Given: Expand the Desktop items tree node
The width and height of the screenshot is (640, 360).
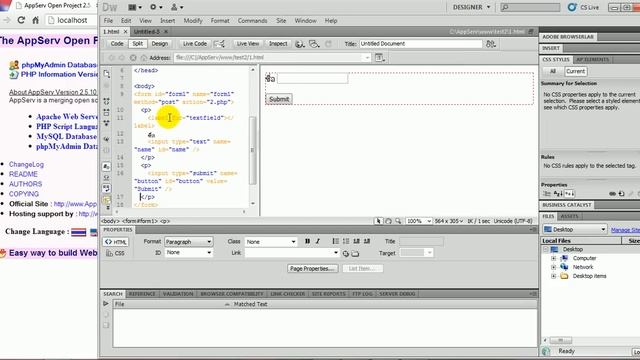Looking at the screenshot, I should 553,276.
